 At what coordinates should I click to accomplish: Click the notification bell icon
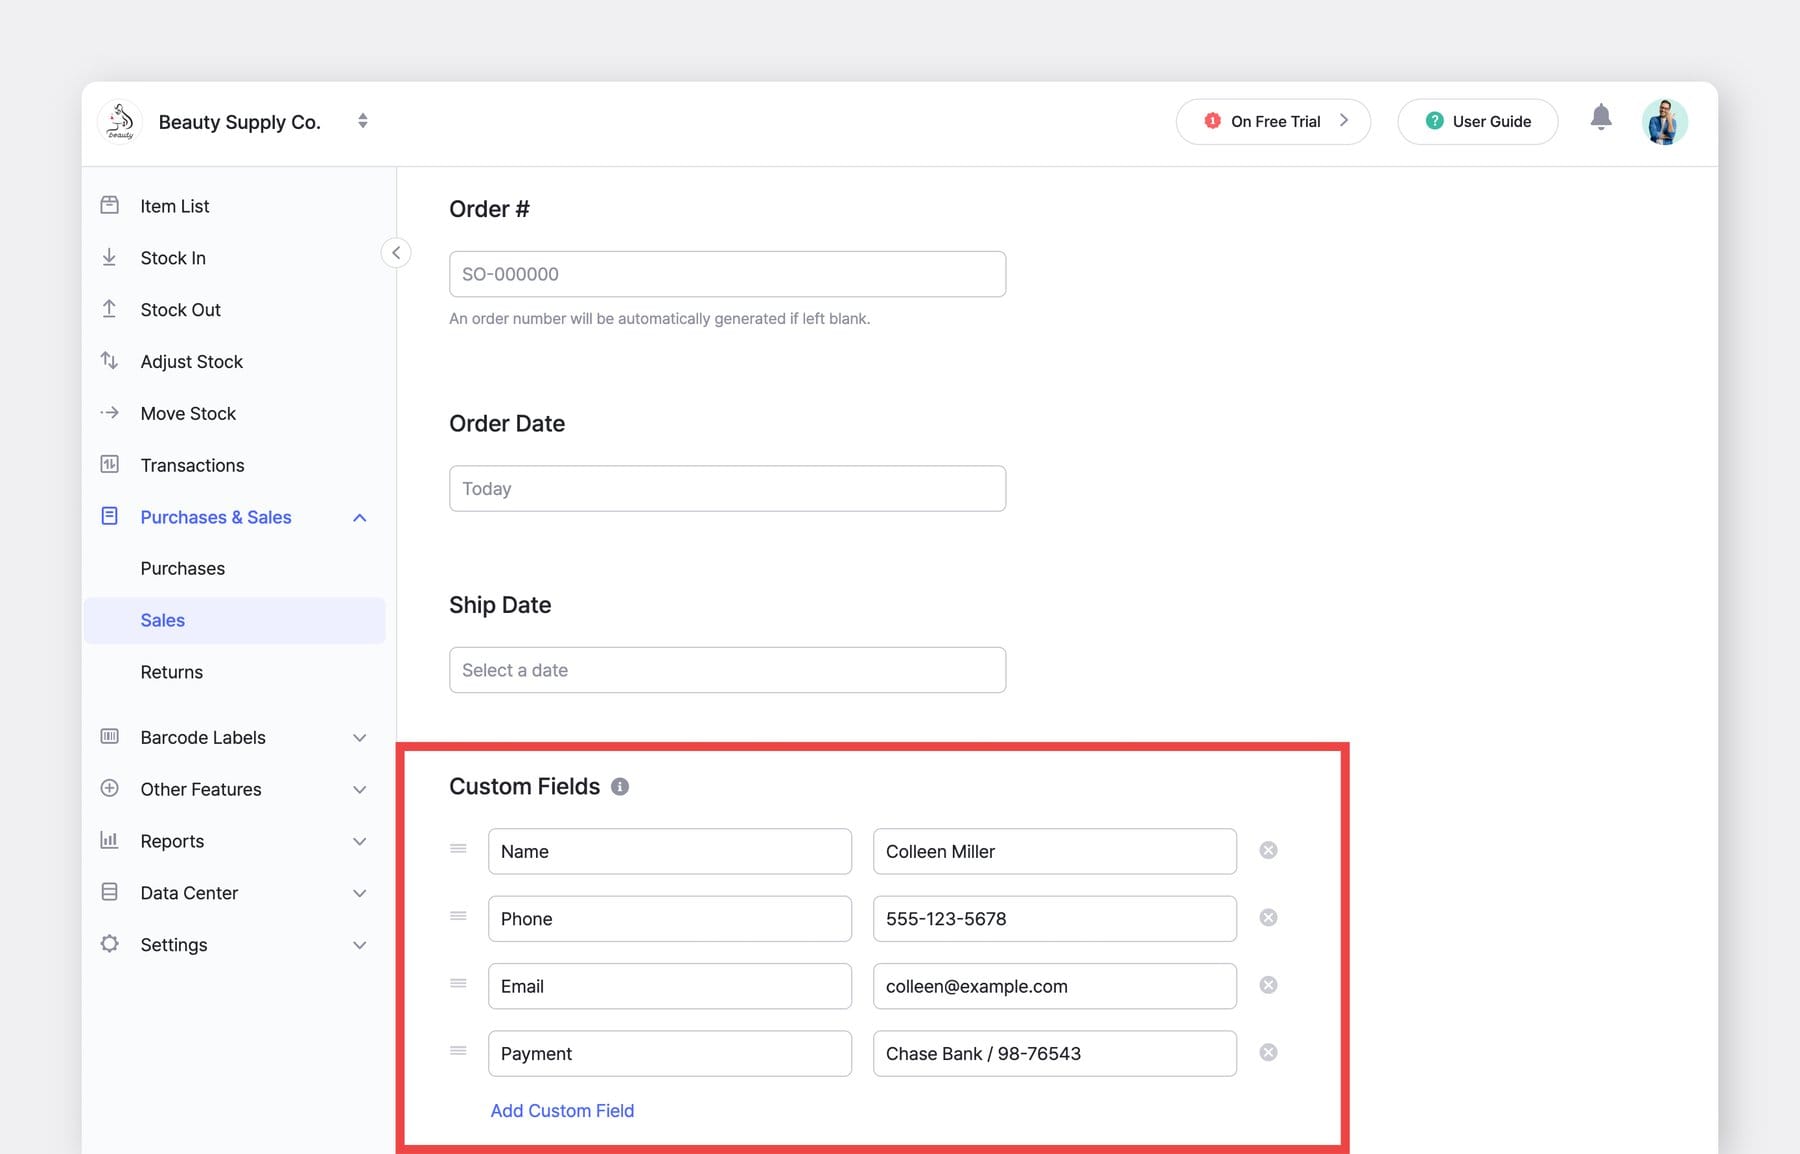pos(1601,116)
